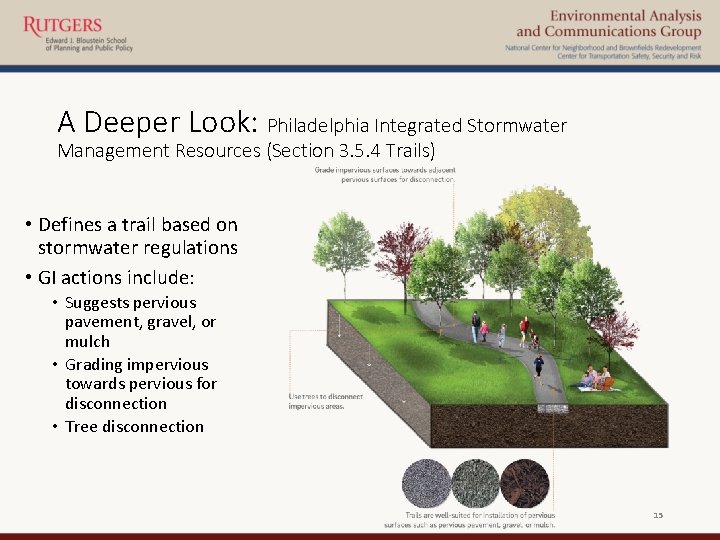Click the 'A Deeper Look:' title

click(158, 122)
